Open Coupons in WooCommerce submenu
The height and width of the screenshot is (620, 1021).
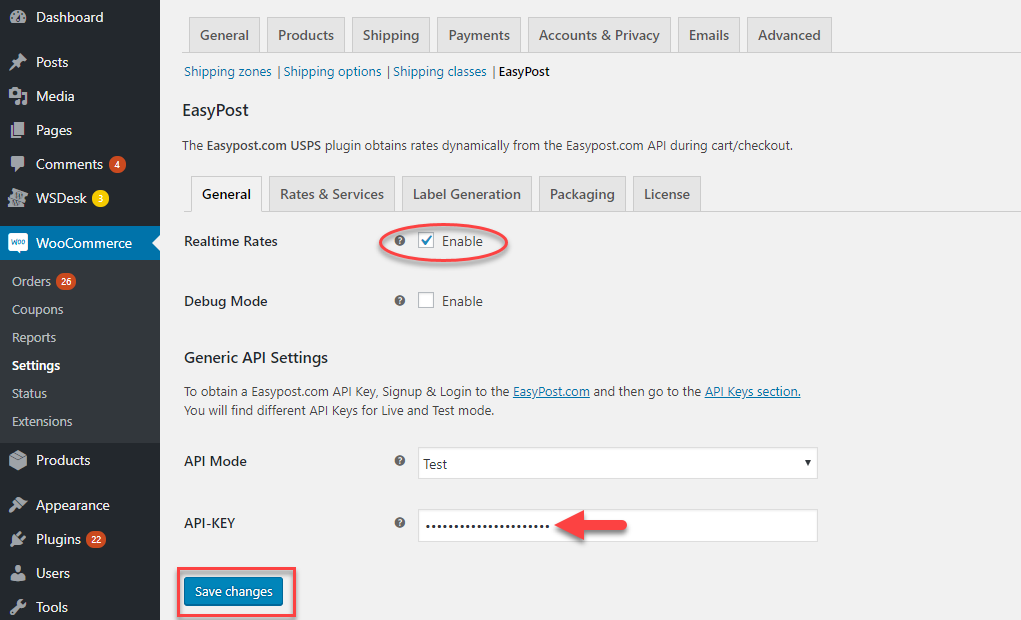click(38, 309)
